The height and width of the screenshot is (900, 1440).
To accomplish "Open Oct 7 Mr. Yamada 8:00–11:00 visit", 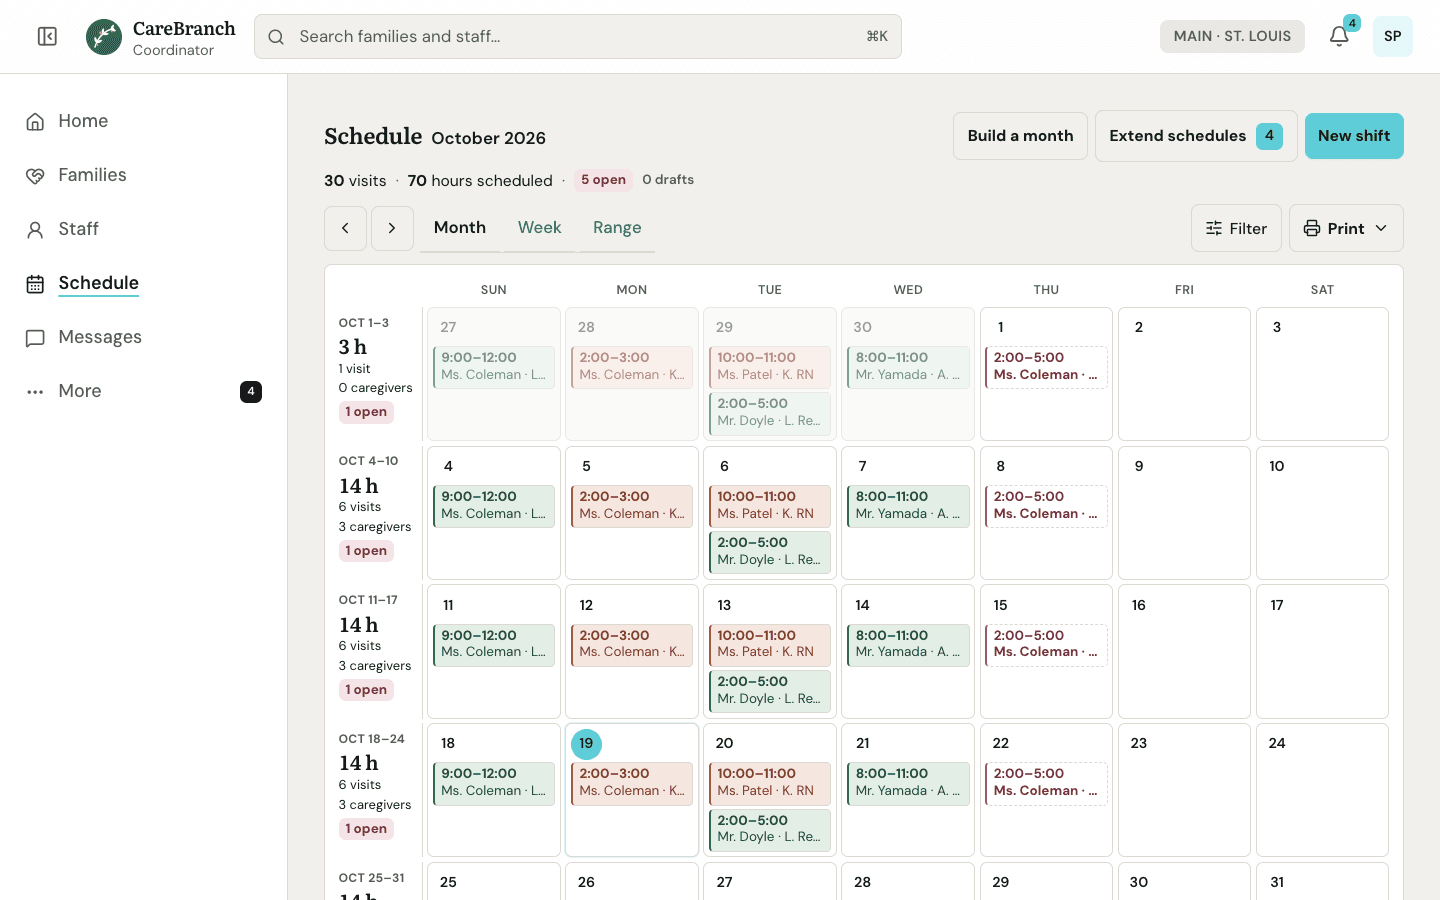I will click(x=908, y=506).
